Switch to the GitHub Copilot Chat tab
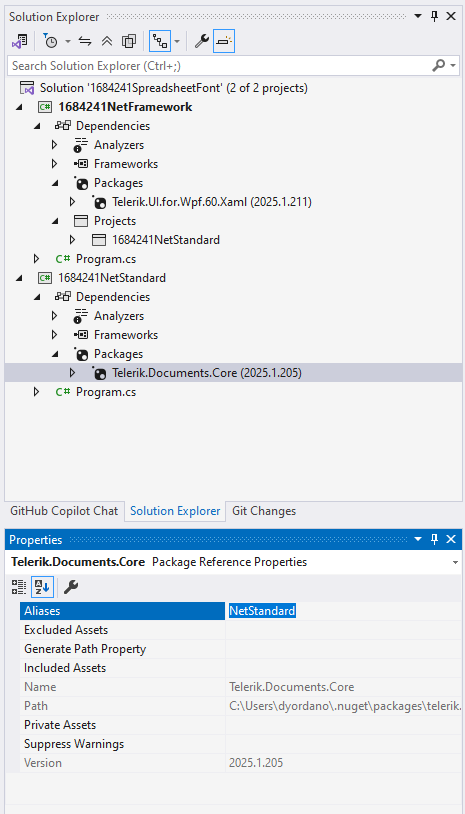Screen dimensions: 465x814 coord(64,511)
